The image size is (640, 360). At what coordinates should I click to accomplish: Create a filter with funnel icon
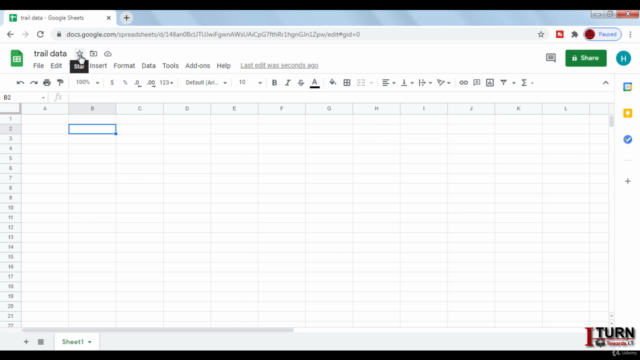coord(504,83)
